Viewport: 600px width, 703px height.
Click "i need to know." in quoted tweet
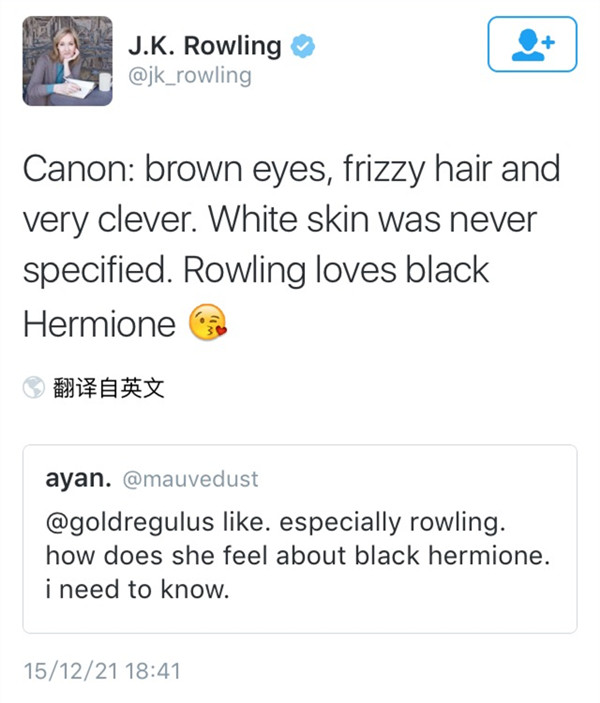pos(138,590)
